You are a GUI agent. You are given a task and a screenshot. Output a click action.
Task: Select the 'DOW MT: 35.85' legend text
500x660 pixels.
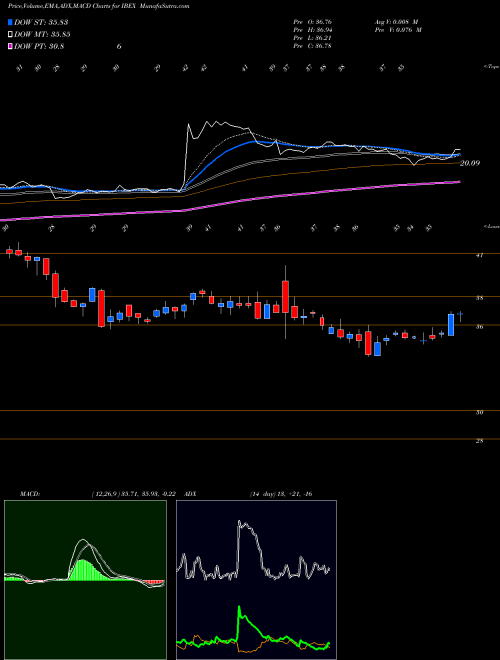pos(42,35)
